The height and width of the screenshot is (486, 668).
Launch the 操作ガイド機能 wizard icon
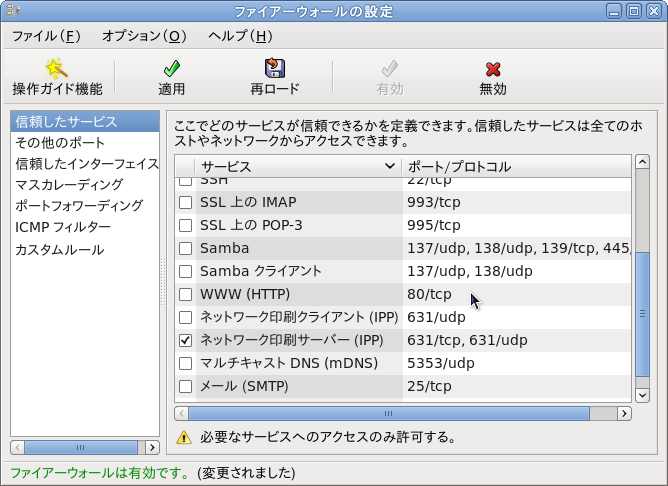point(56,68)
